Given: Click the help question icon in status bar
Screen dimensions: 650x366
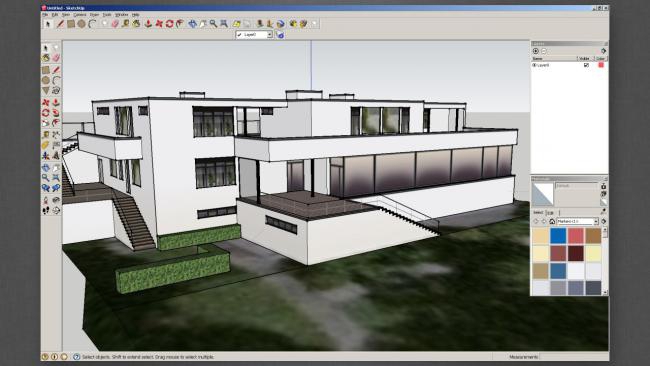Looking at the screenshot, I should (76, 356).
